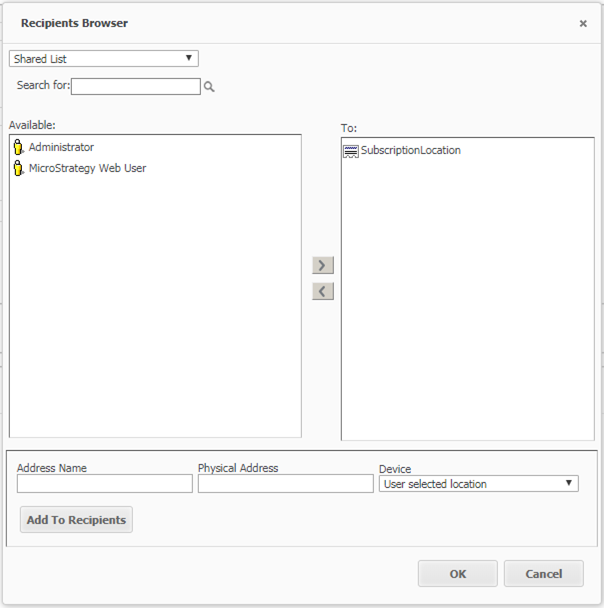Screen dimensions: 604x608
Task: Click the search magnifier icon
Action: coord(210,87)
